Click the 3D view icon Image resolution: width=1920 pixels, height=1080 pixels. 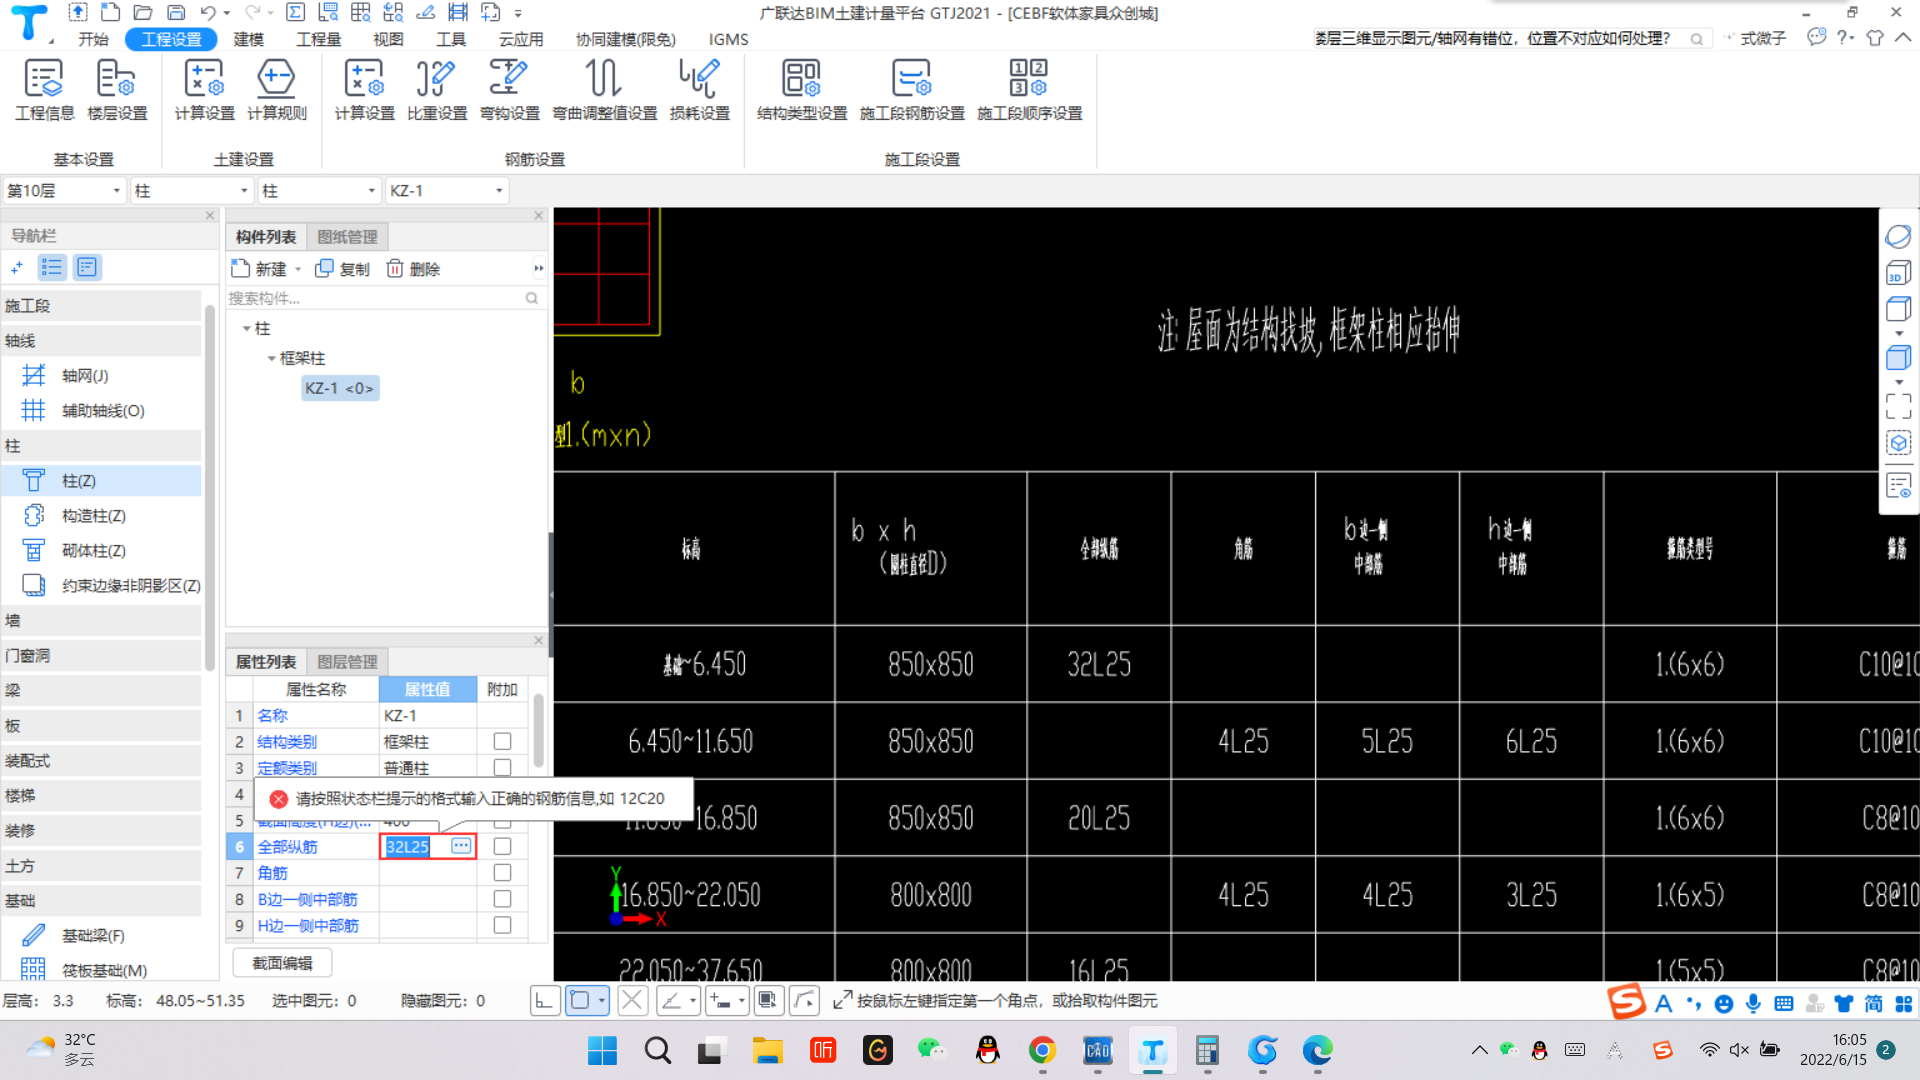coord(1898,273)
